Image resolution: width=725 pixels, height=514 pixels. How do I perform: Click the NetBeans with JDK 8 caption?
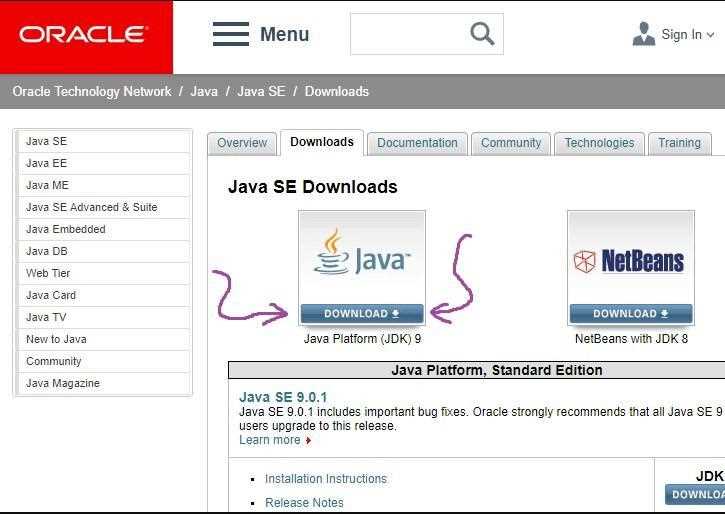(x=631, y=339)
